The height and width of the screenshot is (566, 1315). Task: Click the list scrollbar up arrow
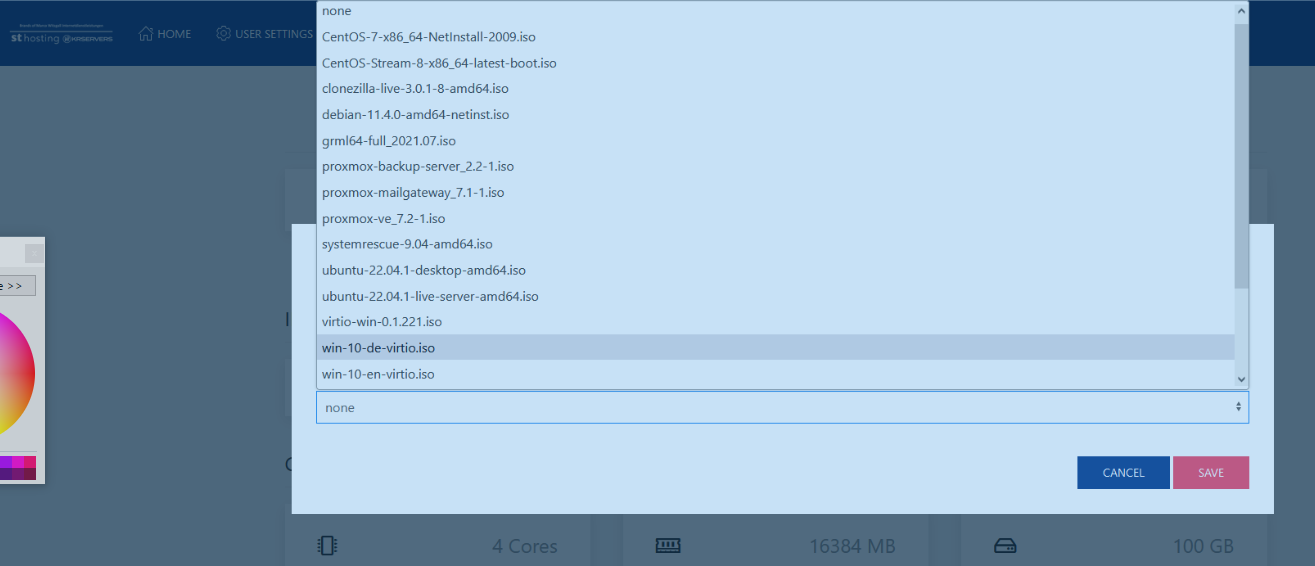pos(1242,11)
